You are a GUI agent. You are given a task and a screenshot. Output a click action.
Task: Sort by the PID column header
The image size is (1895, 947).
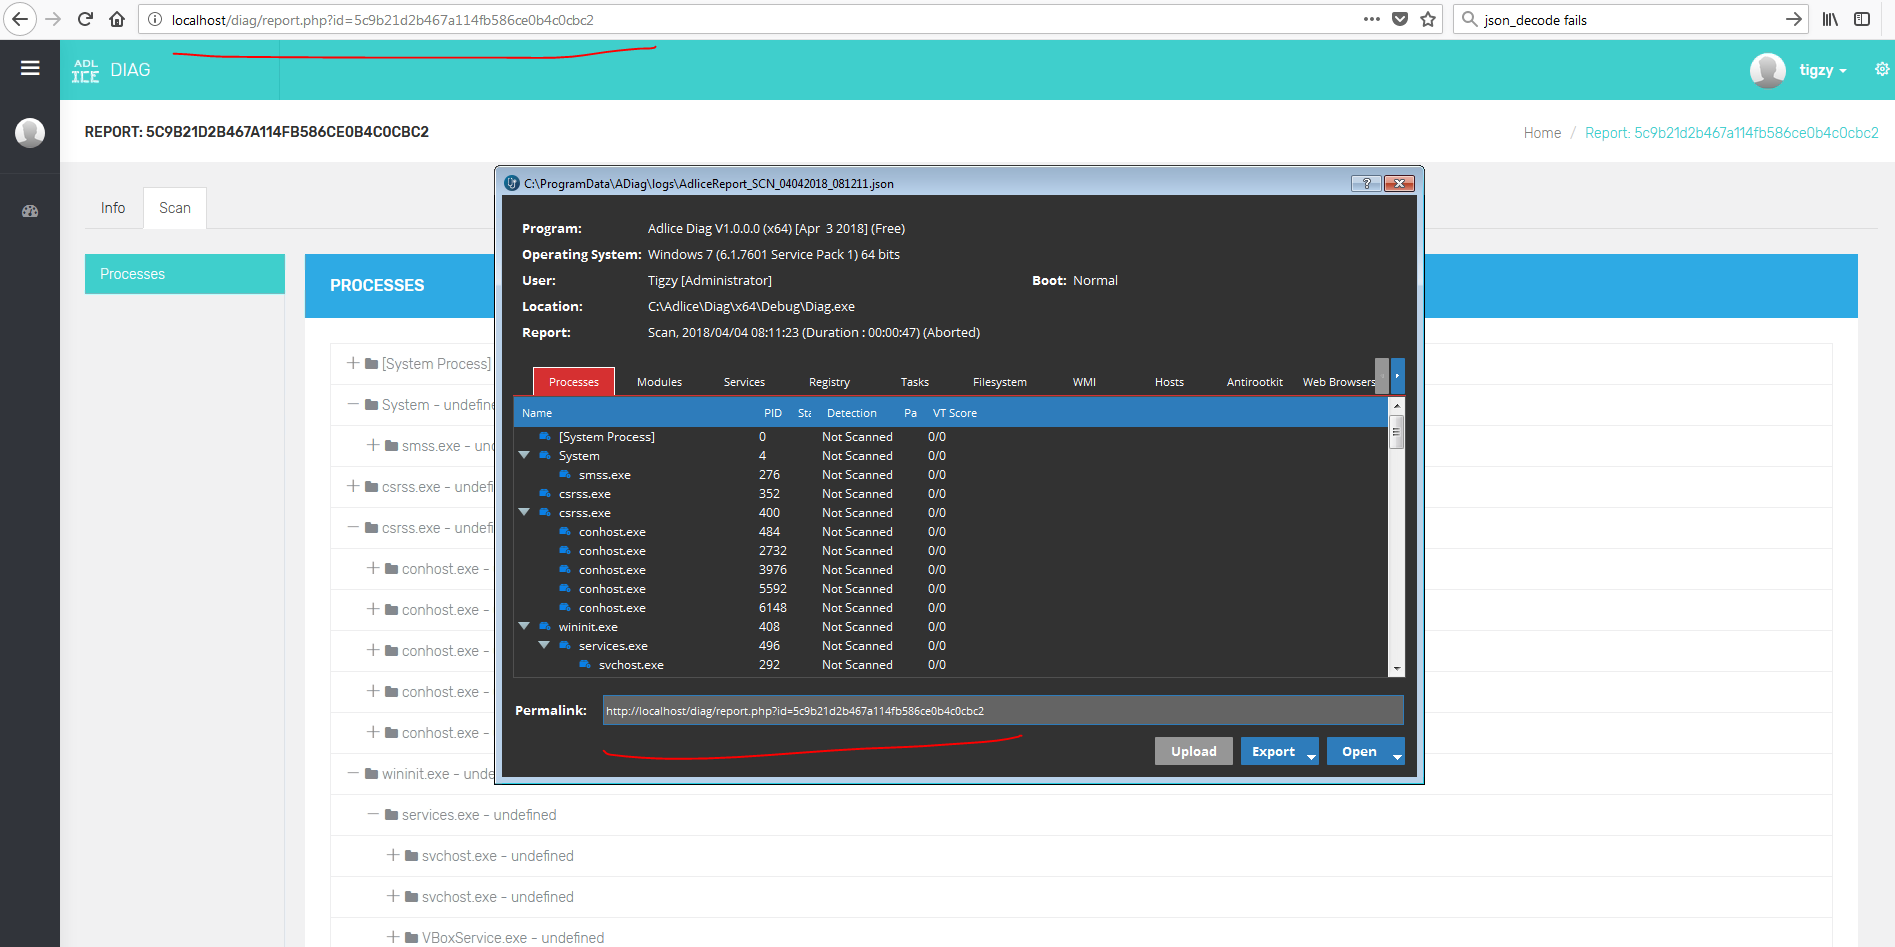point(773,413)
